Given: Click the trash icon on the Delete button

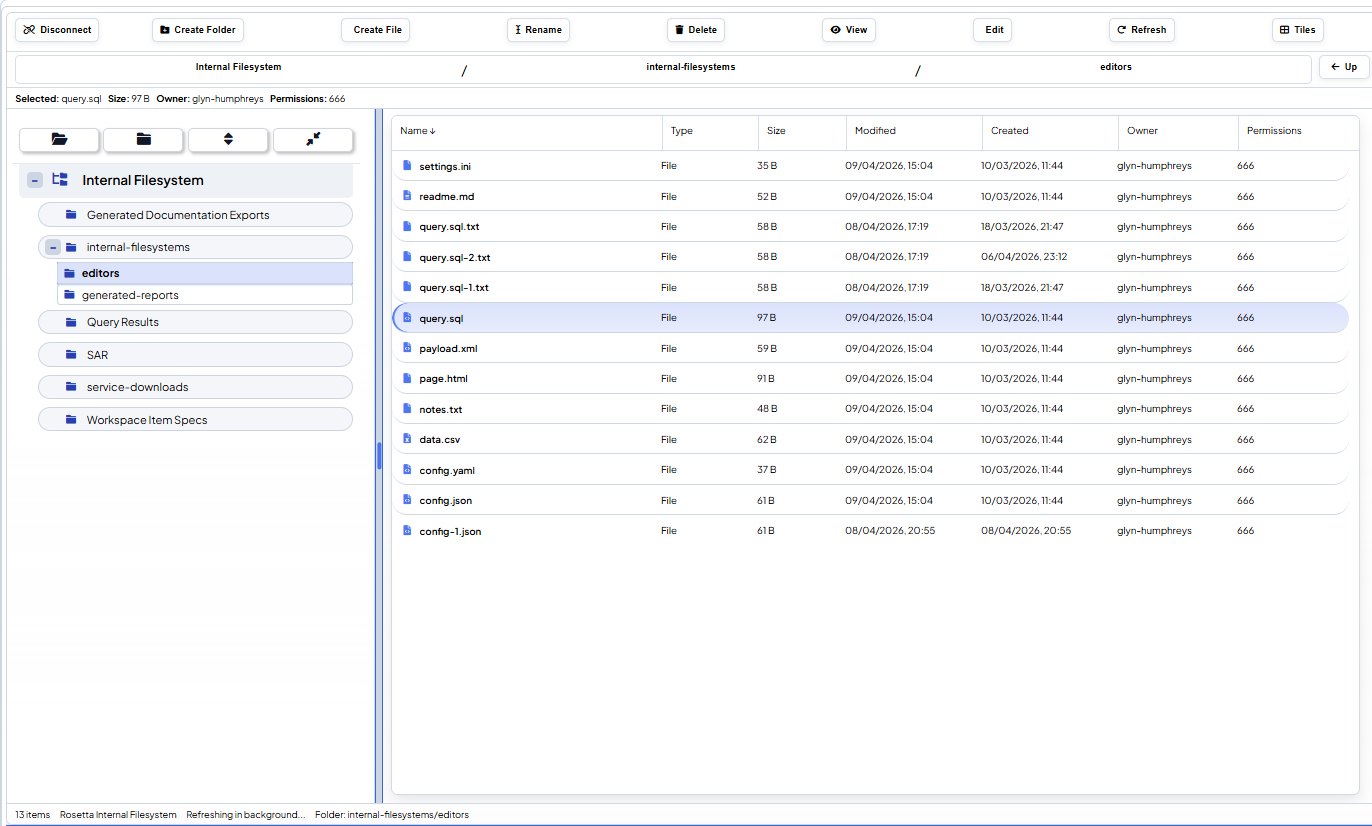Looking at the screenshot, I should [679, 30].
